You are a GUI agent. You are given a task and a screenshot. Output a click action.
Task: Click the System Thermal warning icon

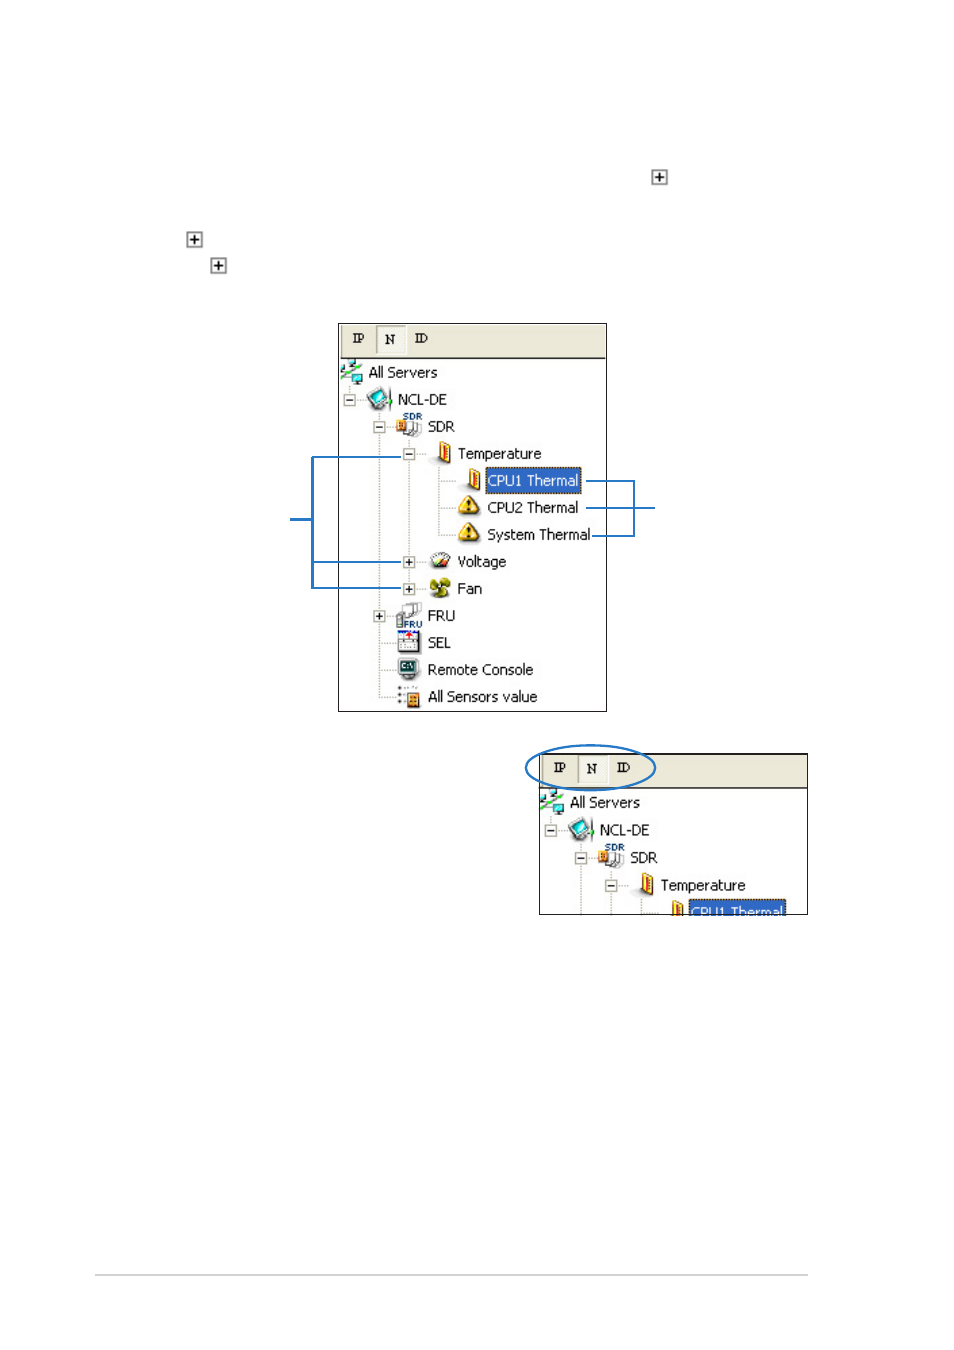469,533
